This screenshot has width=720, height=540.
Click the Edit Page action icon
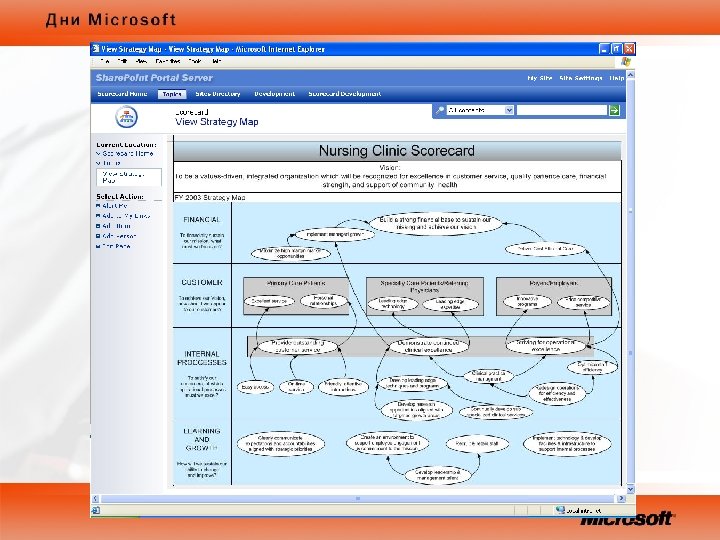[x=98, y=246]
